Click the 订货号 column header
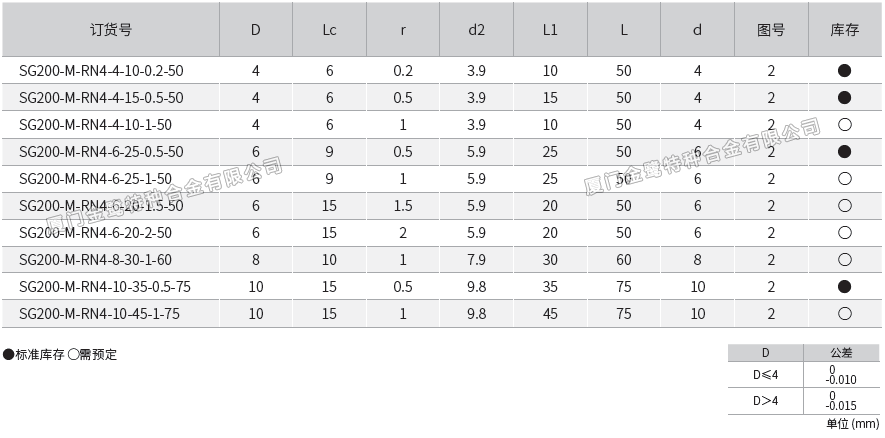Image resolution: width=885 pixels, height=438 pixels. coord(111,30)
